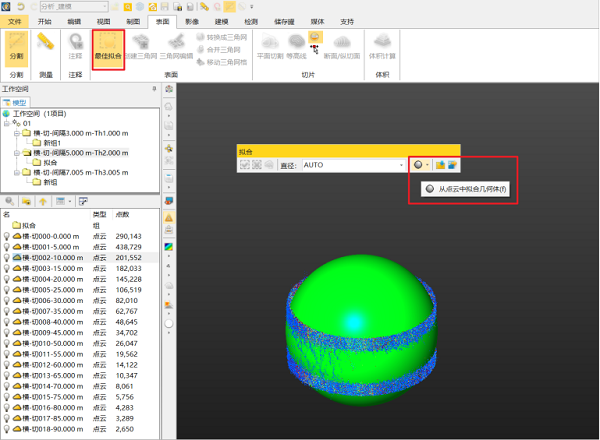Switch to the 编辑 ribbon tab
The width and height of the screenshot is (600, 440).
tap(74, 22)
